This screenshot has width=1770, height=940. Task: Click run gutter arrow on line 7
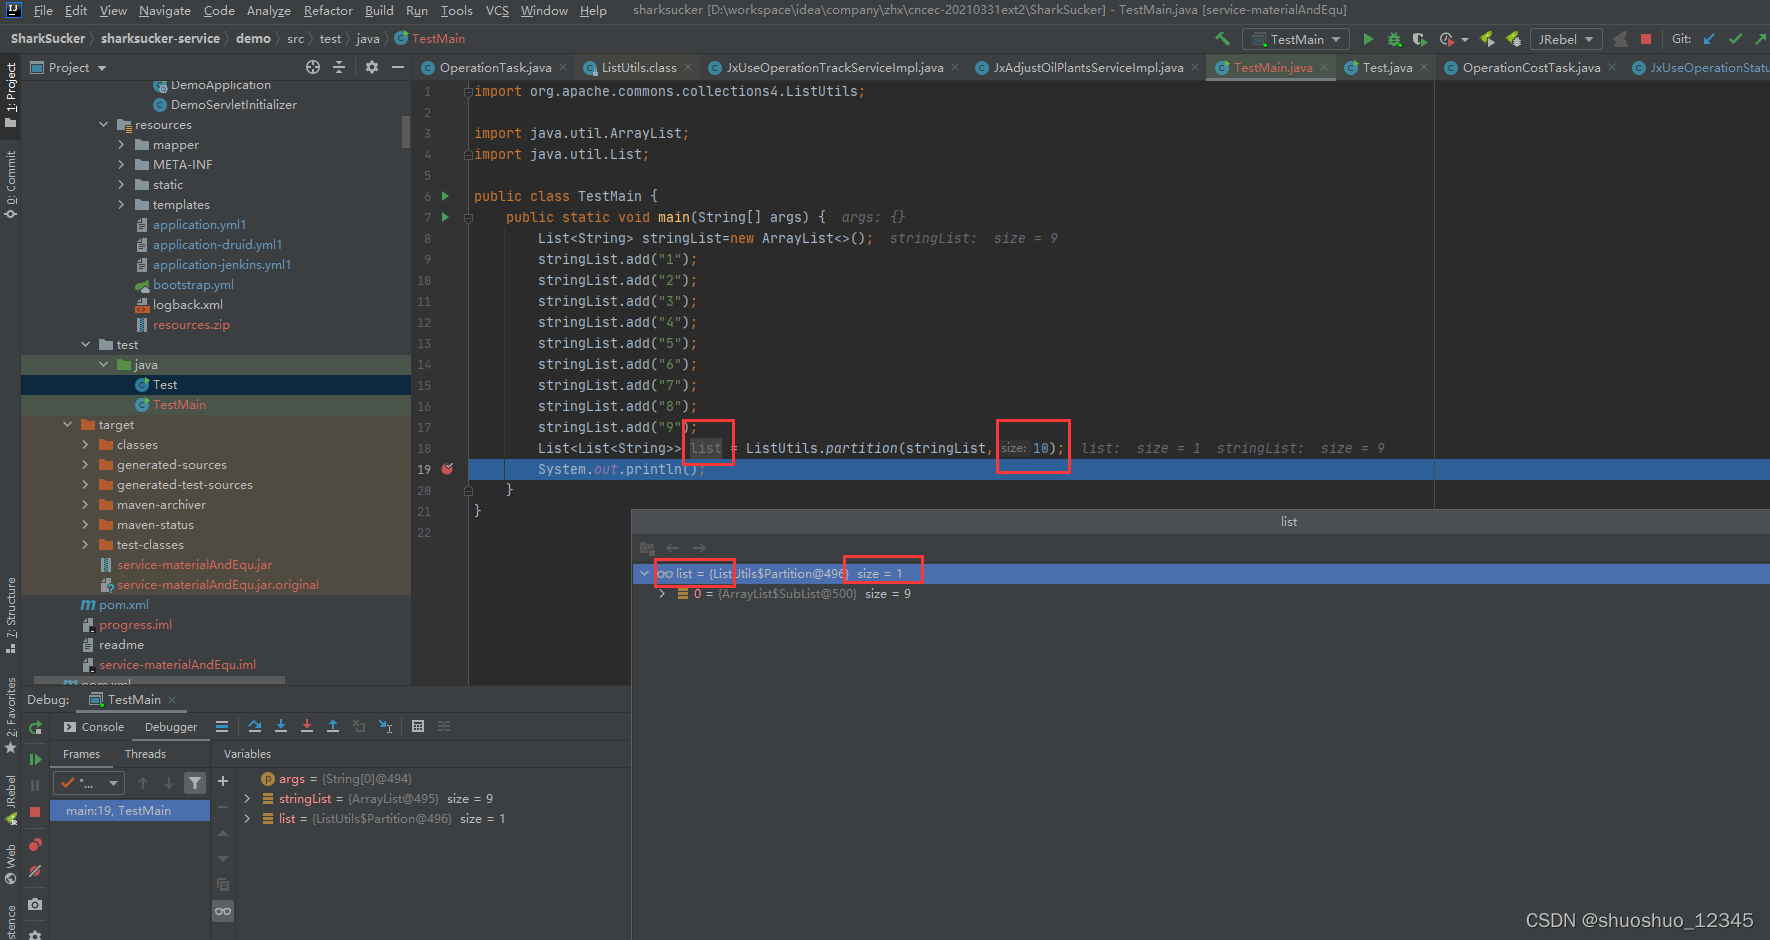pyautogui.click(x=446, y=217)
